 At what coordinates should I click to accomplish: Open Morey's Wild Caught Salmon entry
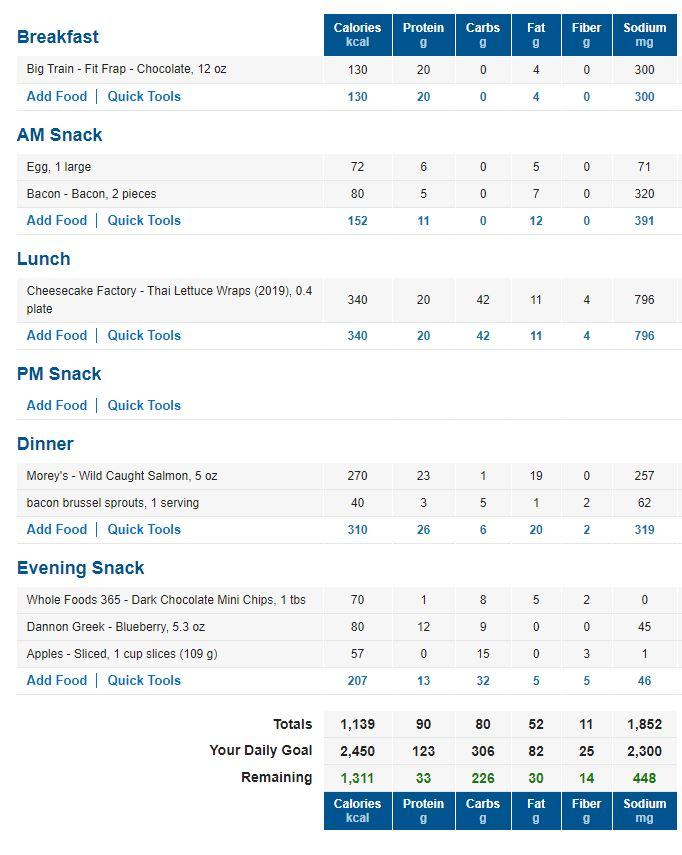click(122, 476)
